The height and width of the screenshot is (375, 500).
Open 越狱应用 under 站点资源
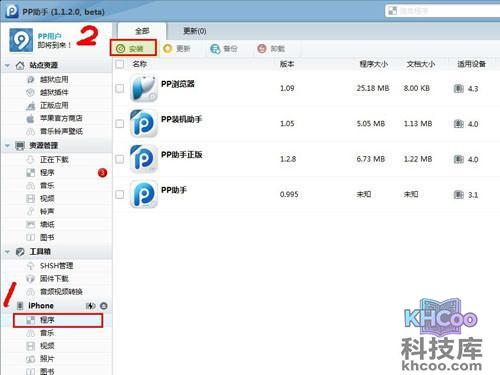(54, 79)
